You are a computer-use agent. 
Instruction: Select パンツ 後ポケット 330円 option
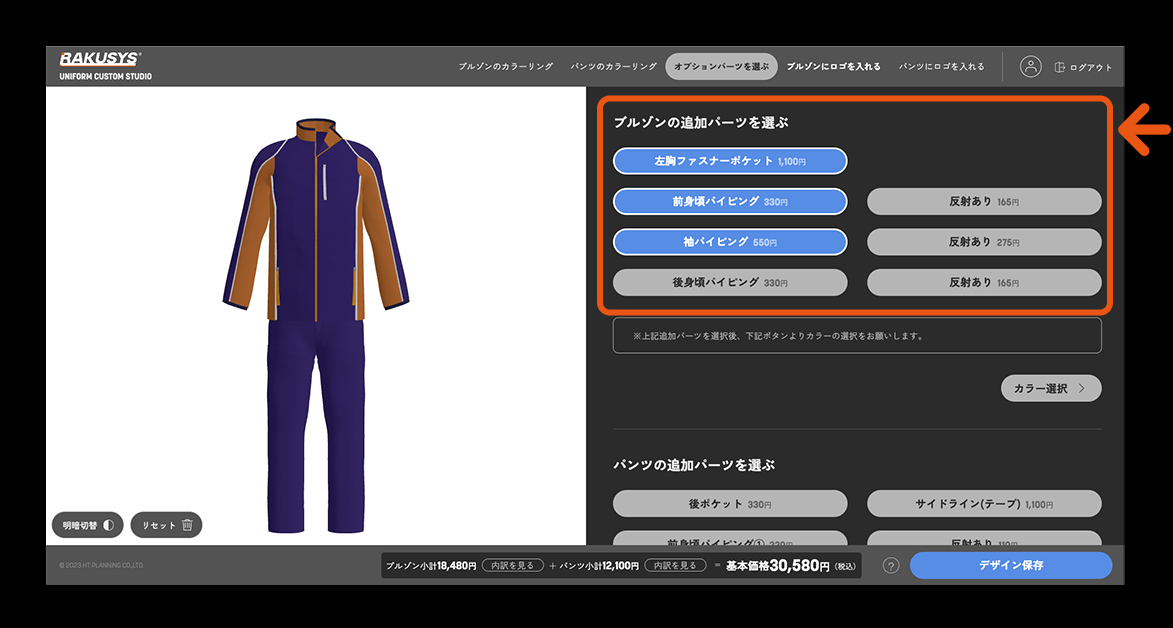tap(730, 504)
